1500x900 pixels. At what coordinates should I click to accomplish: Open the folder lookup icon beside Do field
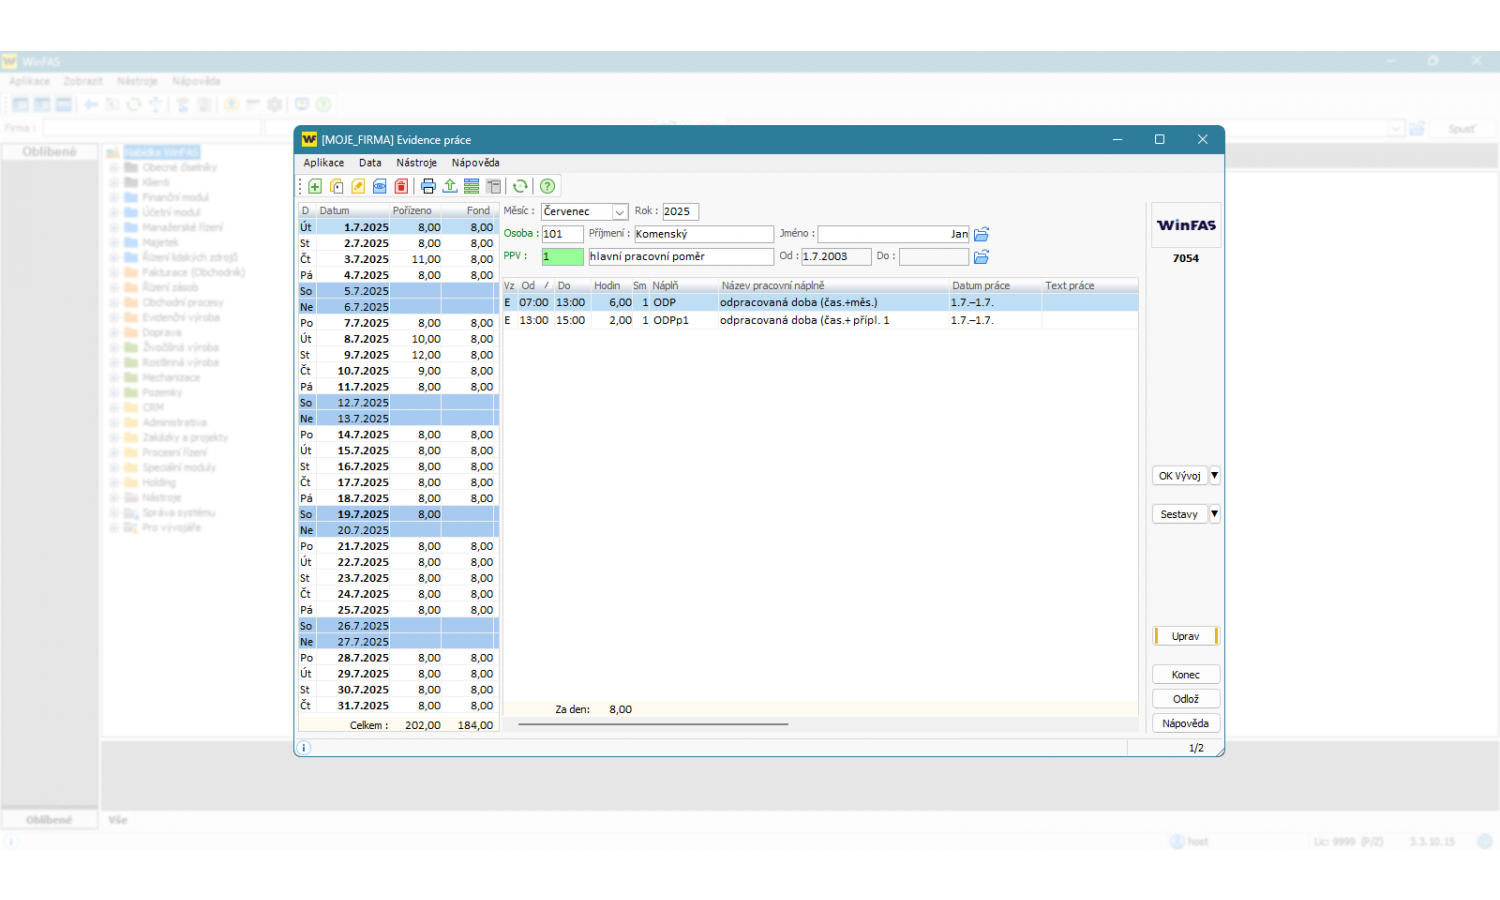[x=981, y=257]
